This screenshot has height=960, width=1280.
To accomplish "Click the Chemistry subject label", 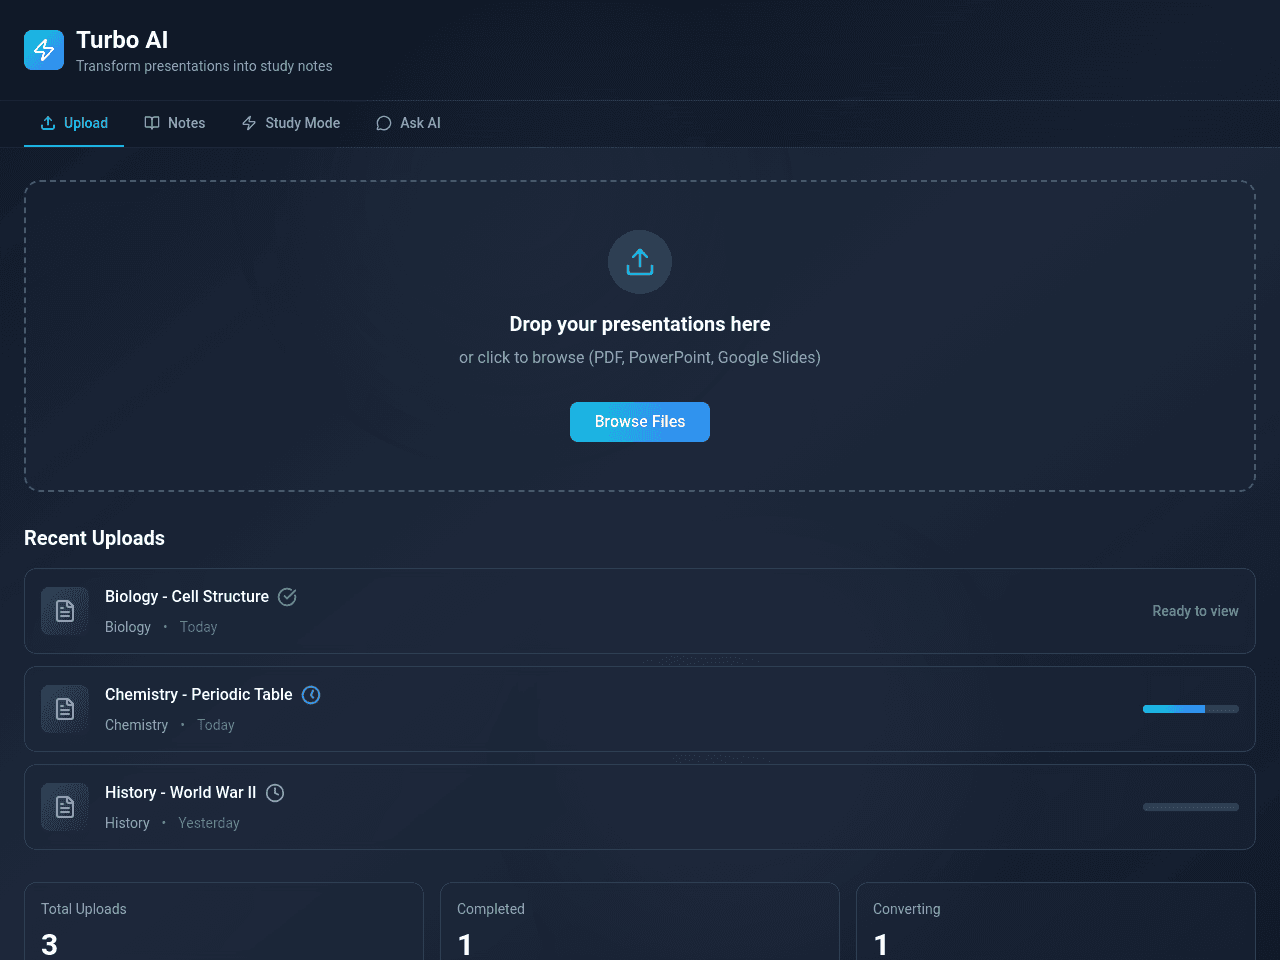I will point(136,725).
